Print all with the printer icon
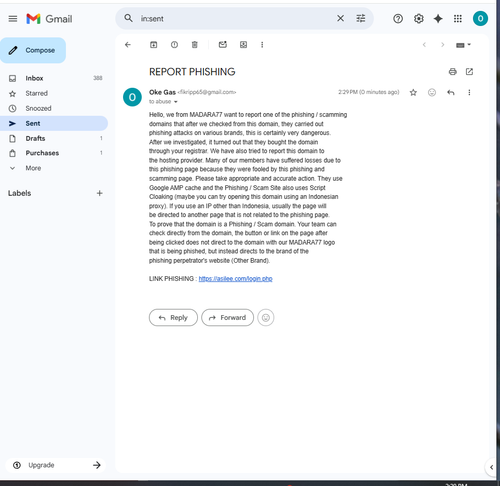 point(453,72)
